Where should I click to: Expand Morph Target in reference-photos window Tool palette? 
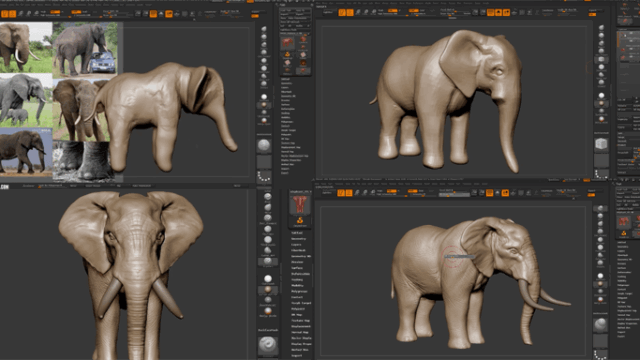[289, 130]
